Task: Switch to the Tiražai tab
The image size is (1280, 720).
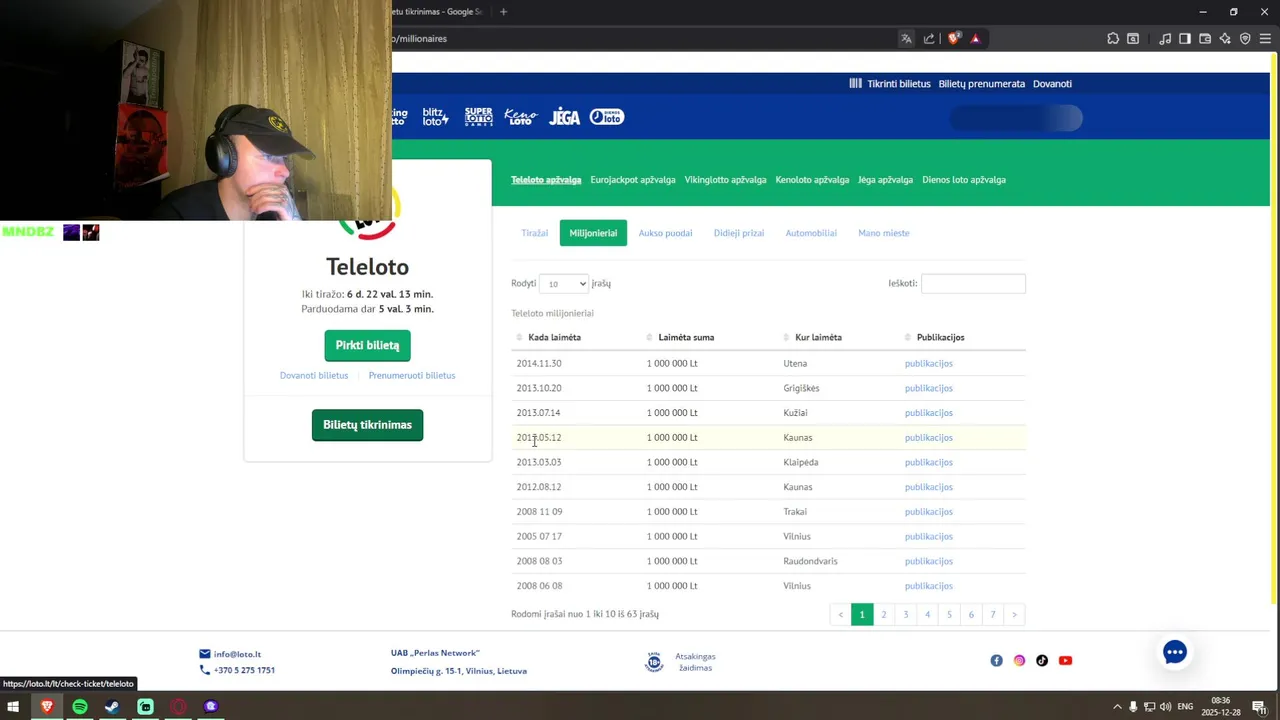Action: pyautogui.click(x=534, y=233)
